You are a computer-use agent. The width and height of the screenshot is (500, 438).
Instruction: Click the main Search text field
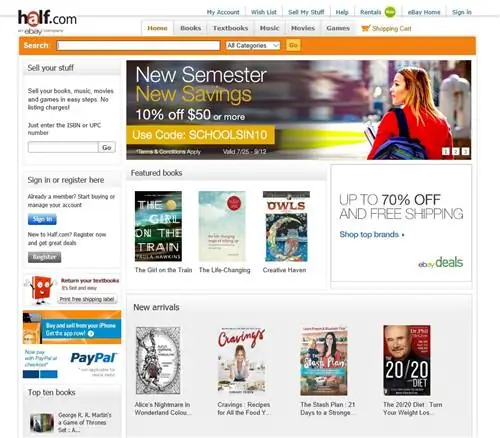click(138, 45)
